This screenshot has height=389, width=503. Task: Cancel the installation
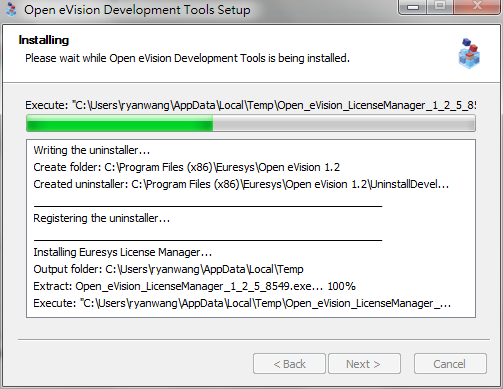click(x=450, y=364)
